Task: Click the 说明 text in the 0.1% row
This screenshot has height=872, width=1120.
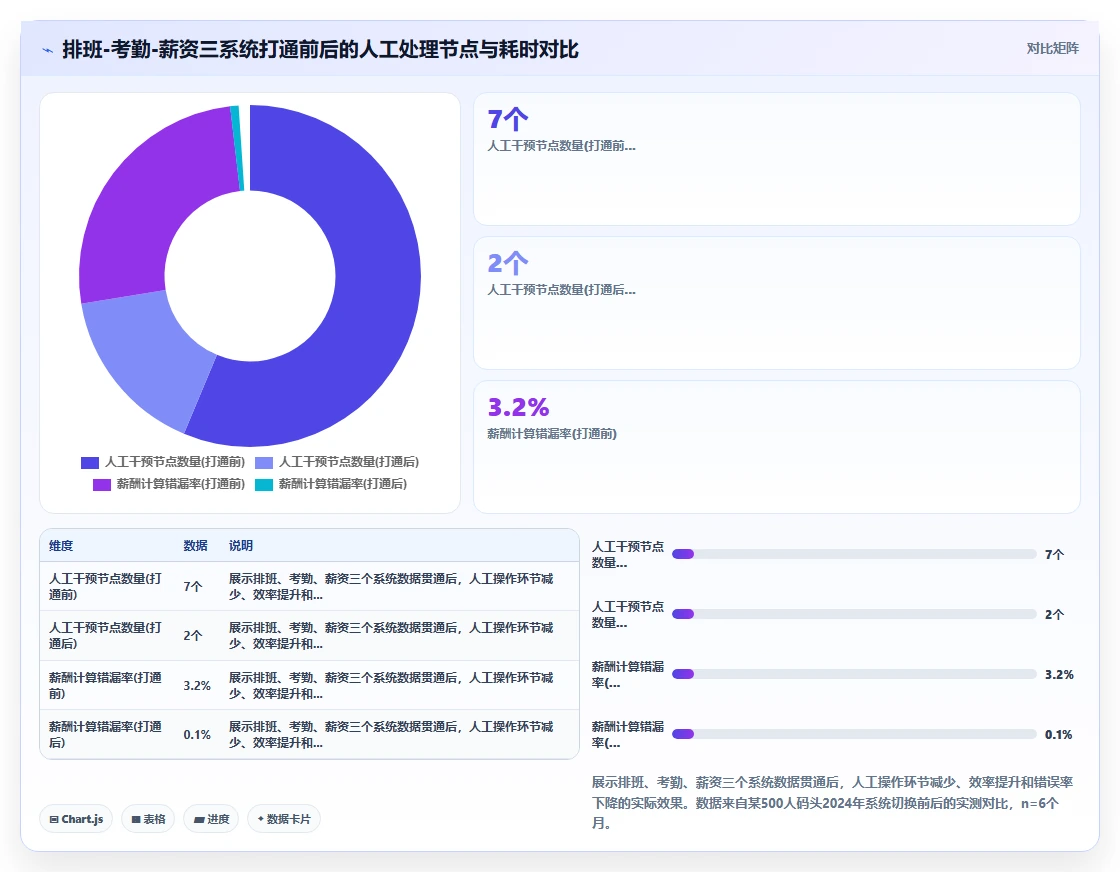Action: coord(391,735)
